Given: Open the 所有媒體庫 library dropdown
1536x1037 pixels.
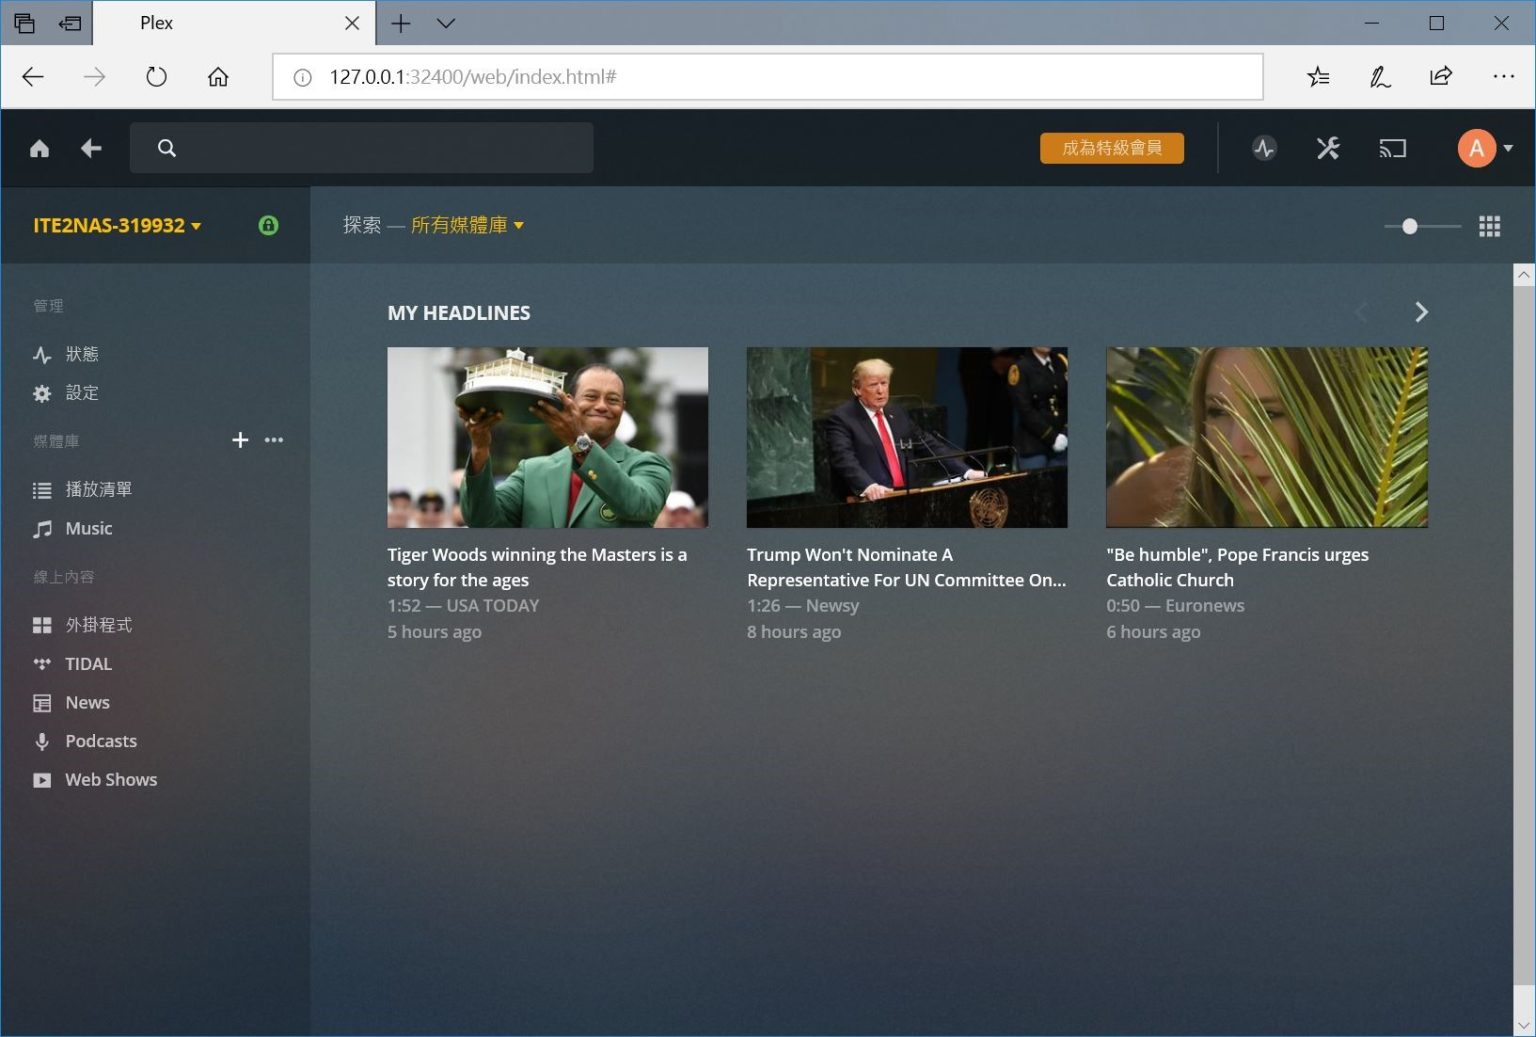Looking at the screenshot, I should pyautogui.click(x=466, y=226).
